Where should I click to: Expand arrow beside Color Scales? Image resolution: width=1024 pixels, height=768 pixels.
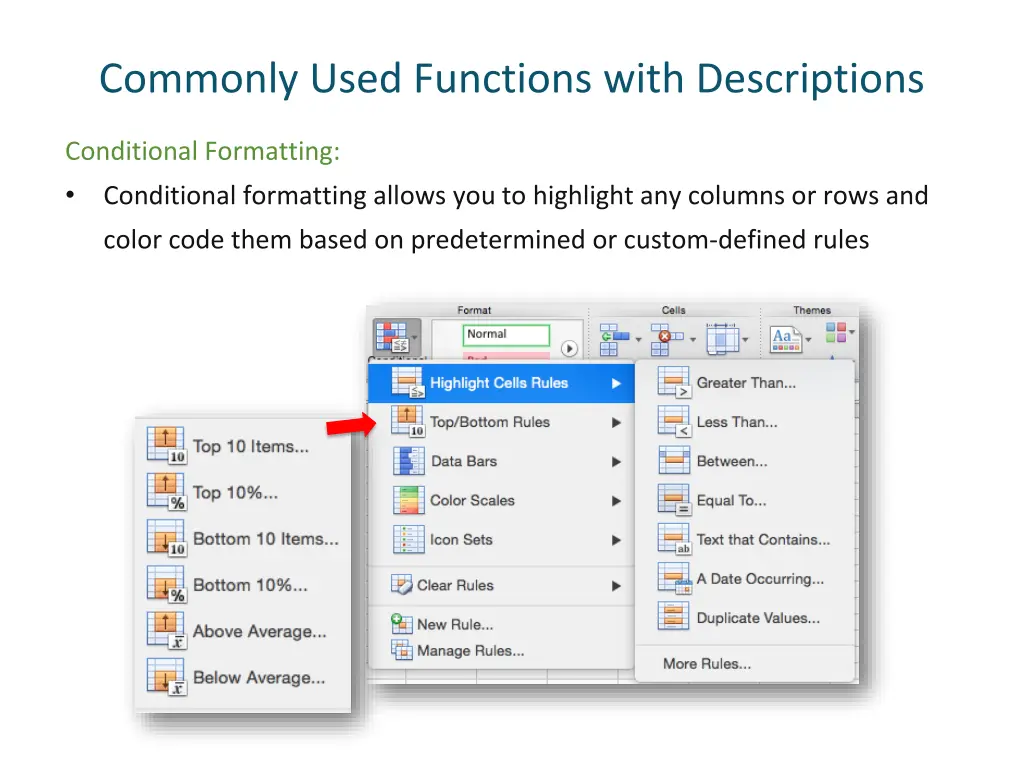click(x=616, y=501)
